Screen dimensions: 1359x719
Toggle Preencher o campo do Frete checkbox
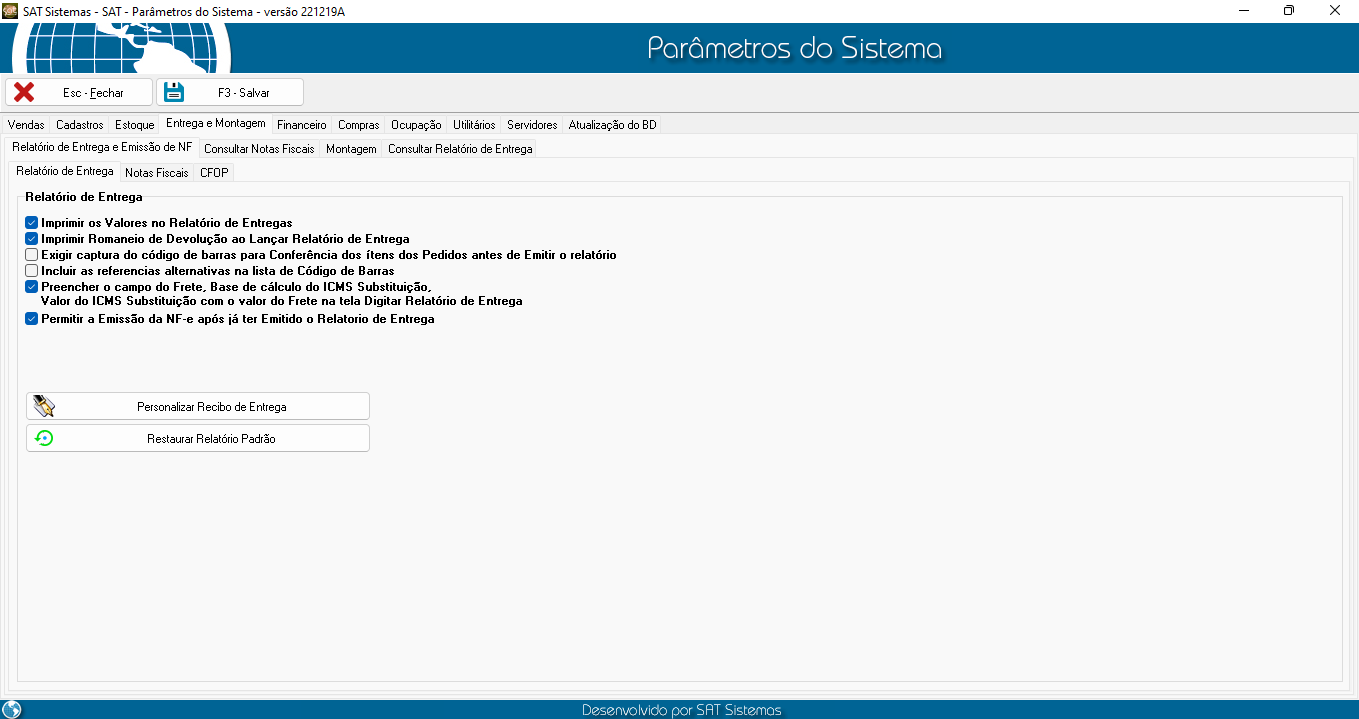coord(32,286)
